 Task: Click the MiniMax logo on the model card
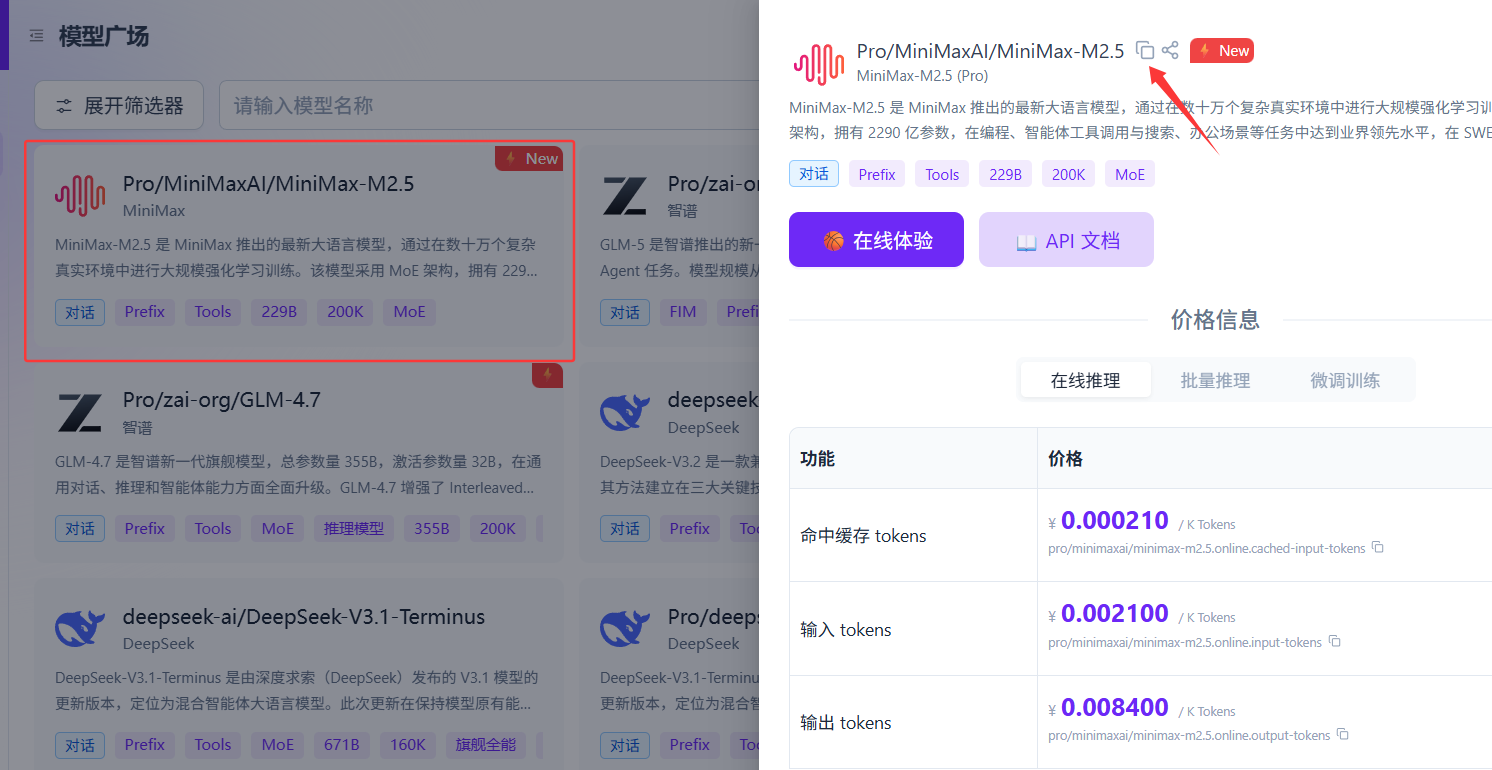pyautogui.click(x=80, y=196)
